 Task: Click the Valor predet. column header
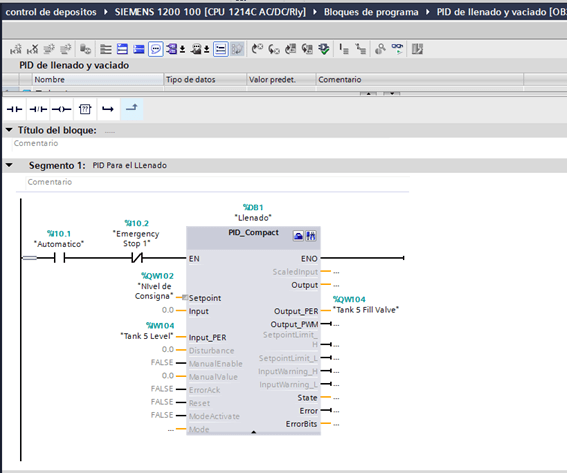tap(281, 79)
